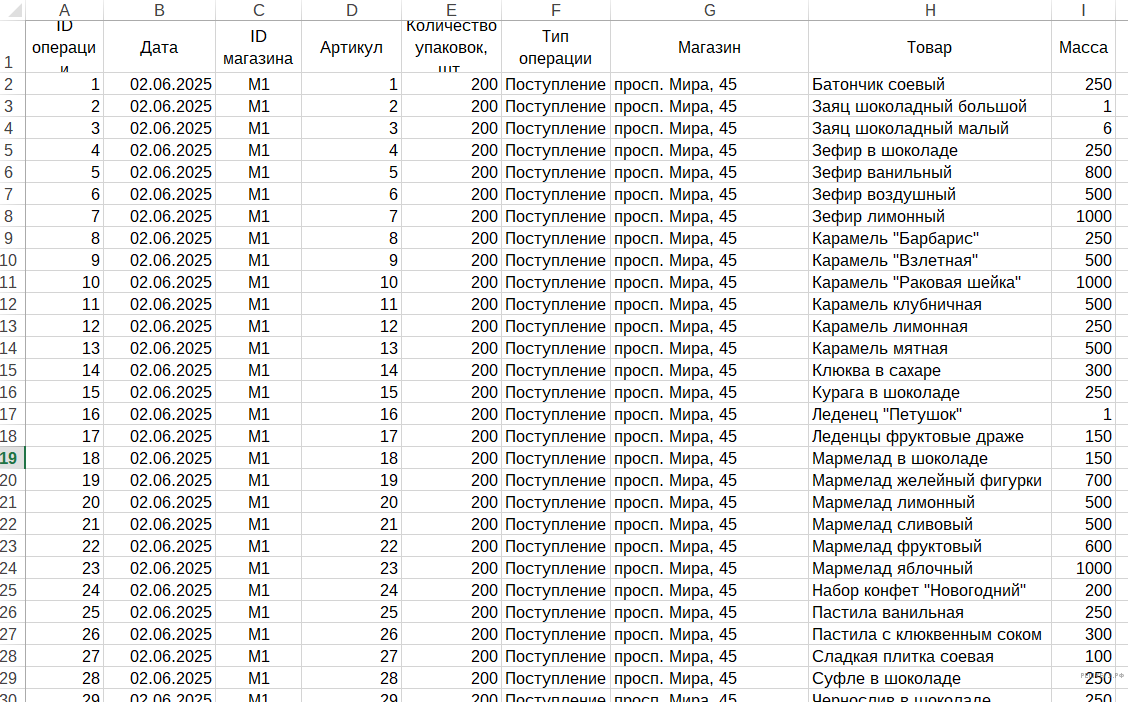Select cell Мармелад желейный фигурки

[929, 480]
